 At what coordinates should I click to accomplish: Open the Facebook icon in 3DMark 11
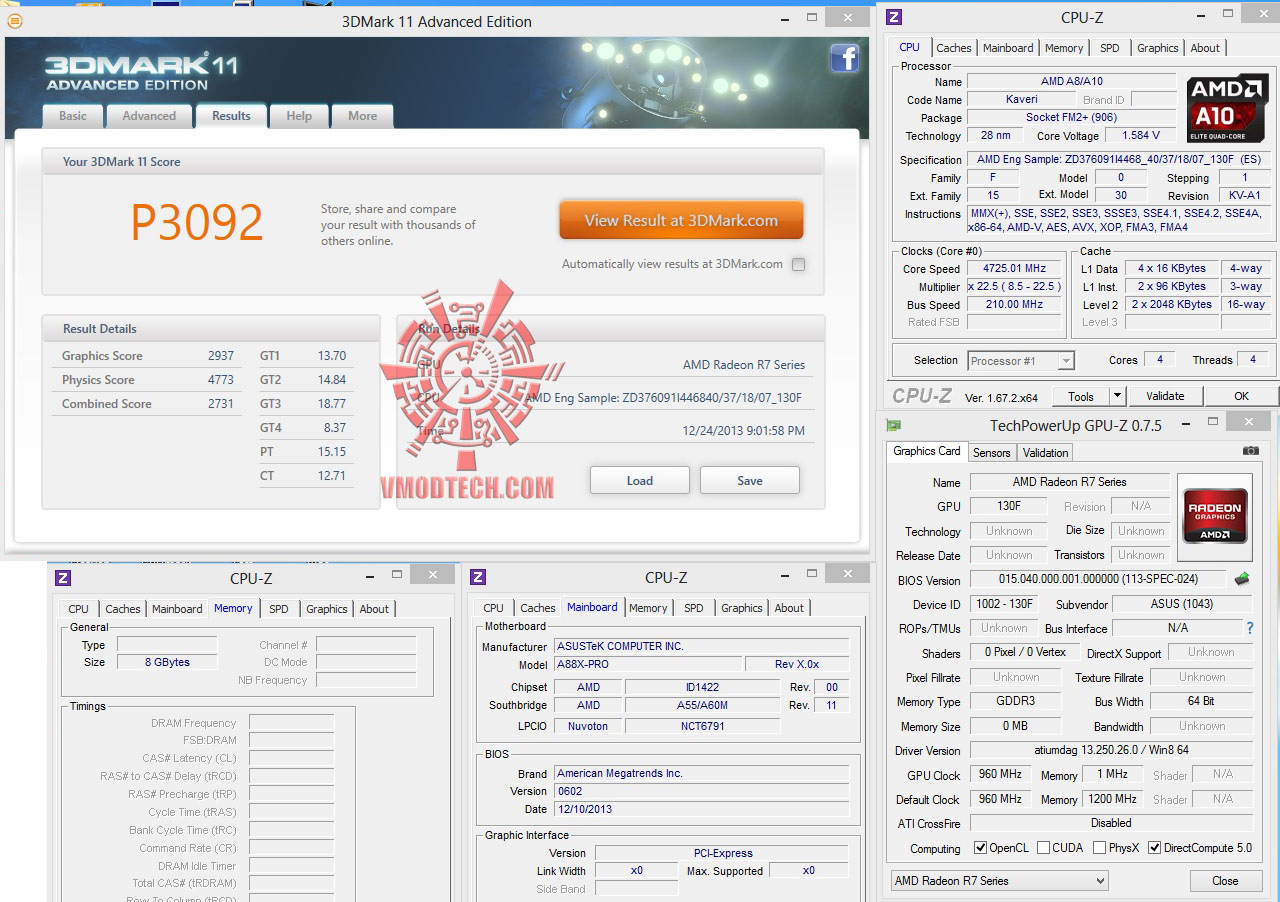coord(845,58)
